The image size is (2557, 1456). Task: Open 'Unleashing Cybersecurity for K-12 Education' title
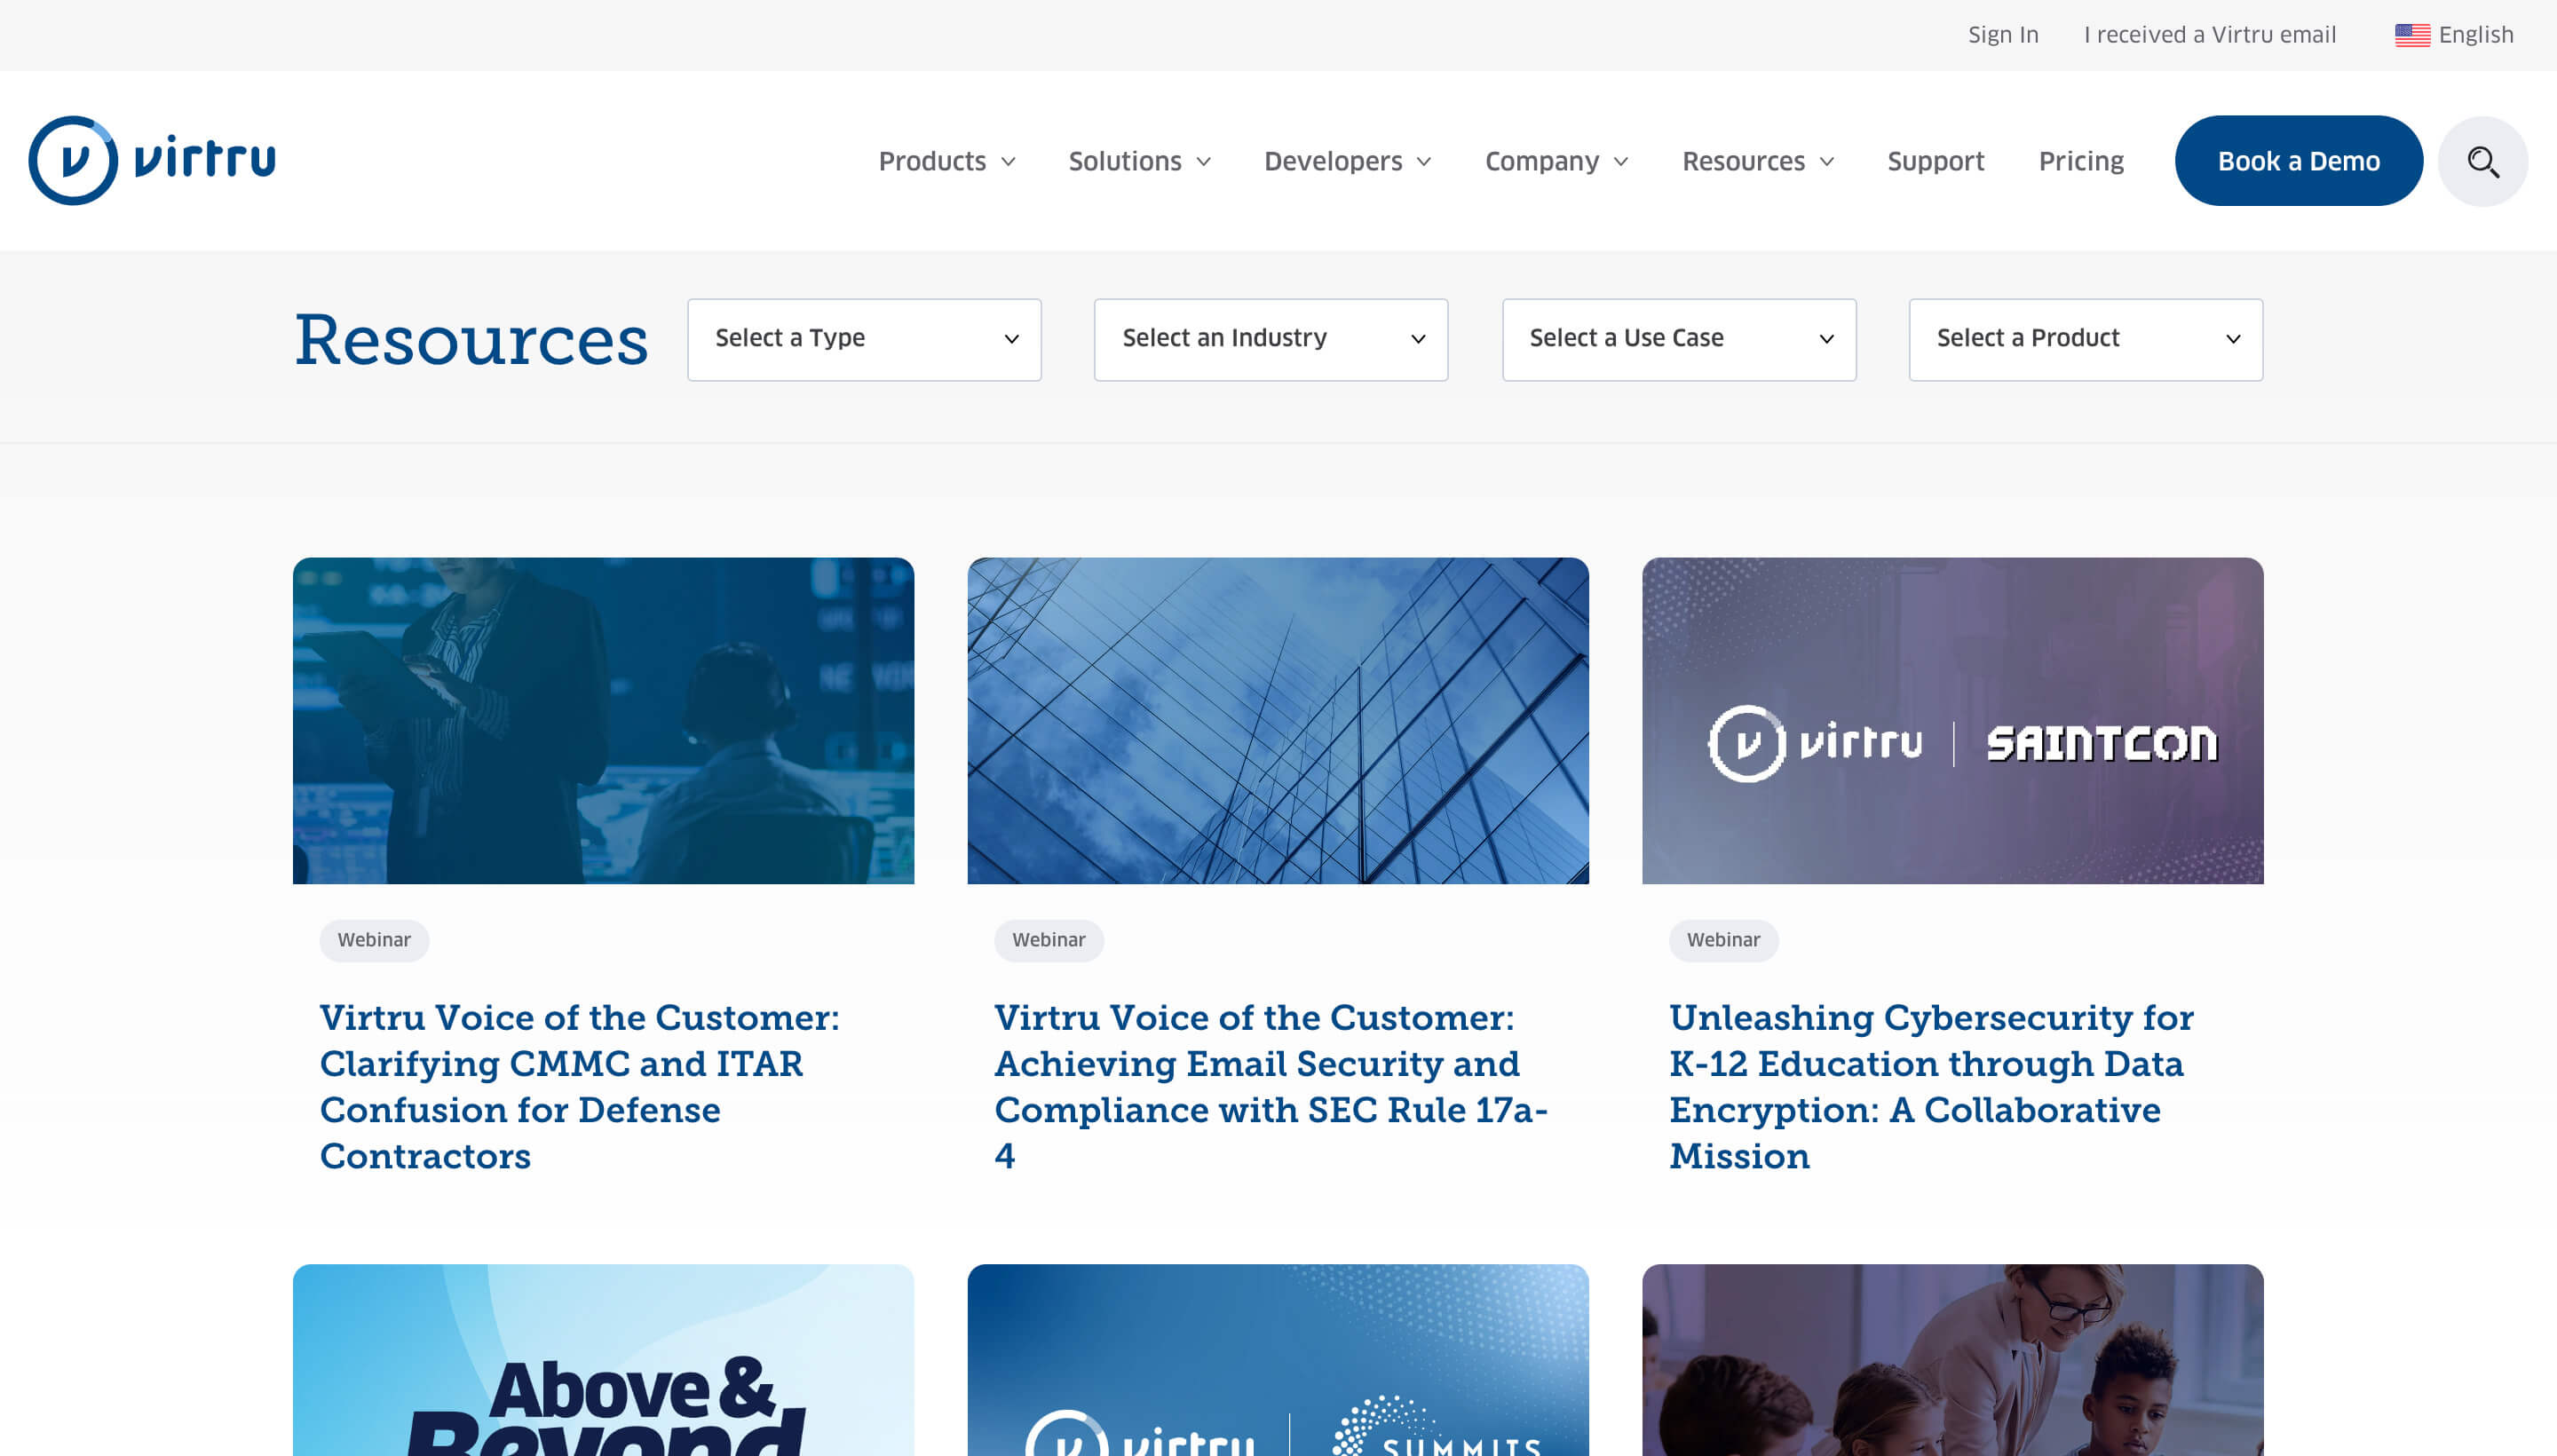(x=1931, y=1086)
